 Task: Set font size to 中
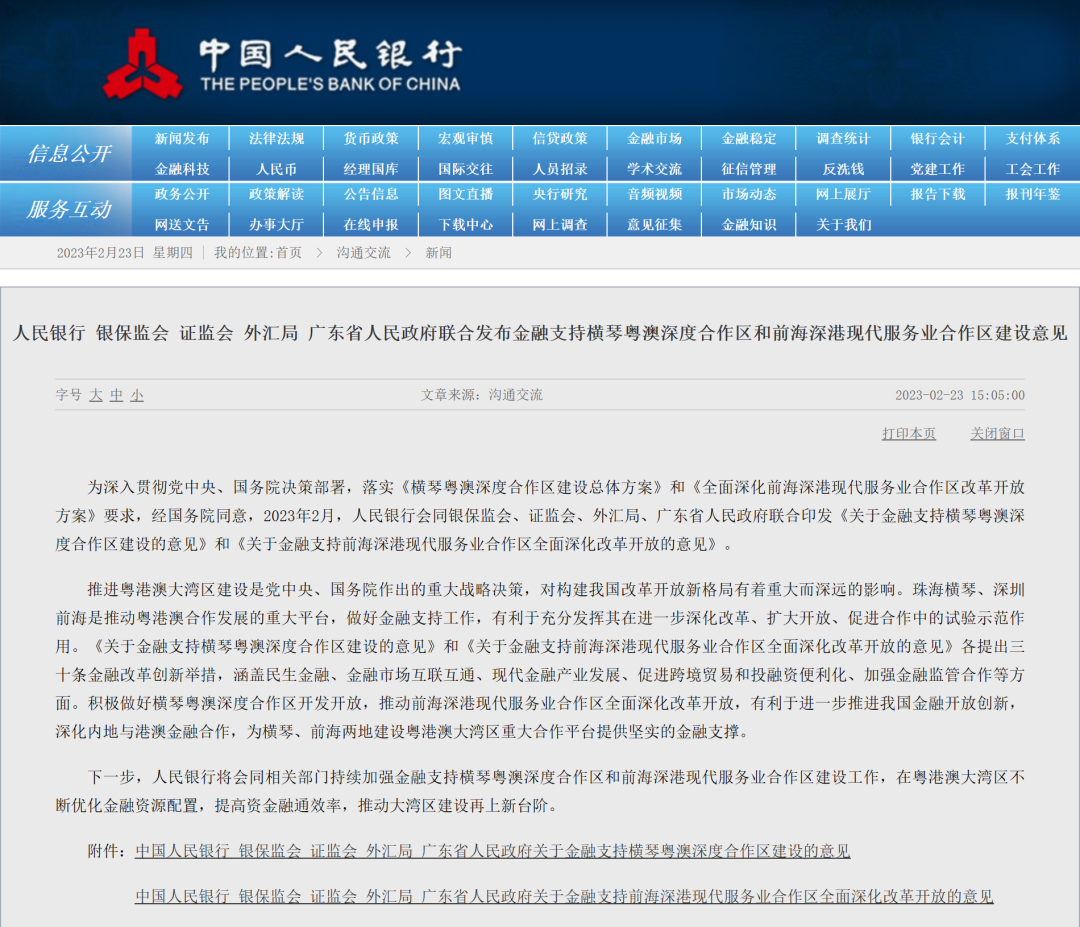click(116, 395)
